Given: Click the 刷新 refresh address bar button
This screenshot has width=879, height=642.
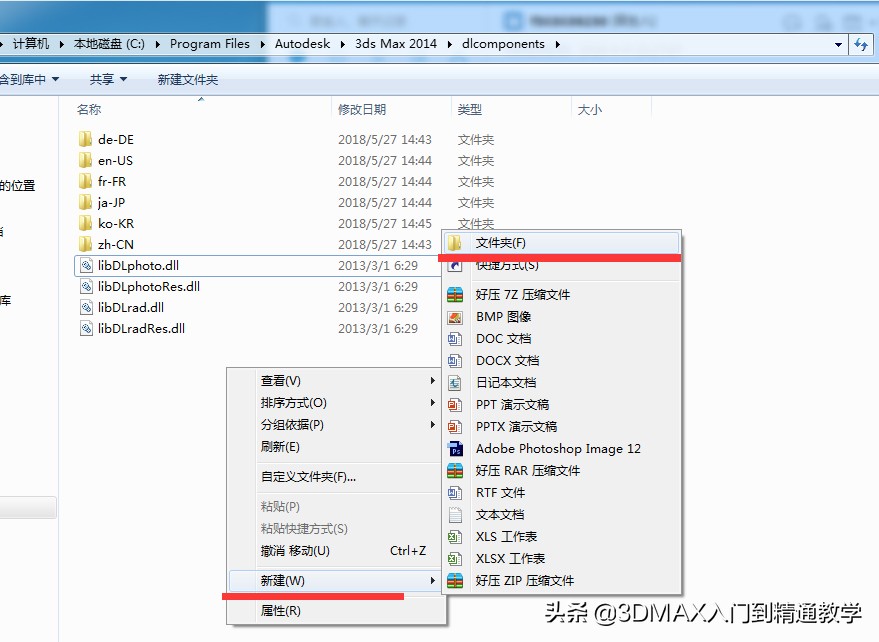Looking at the screenshot, I should coord(860,43).
